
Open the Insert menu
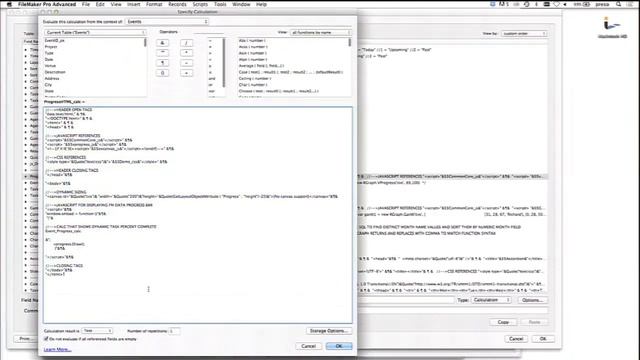pyautogui.click(x=133, y=4)
